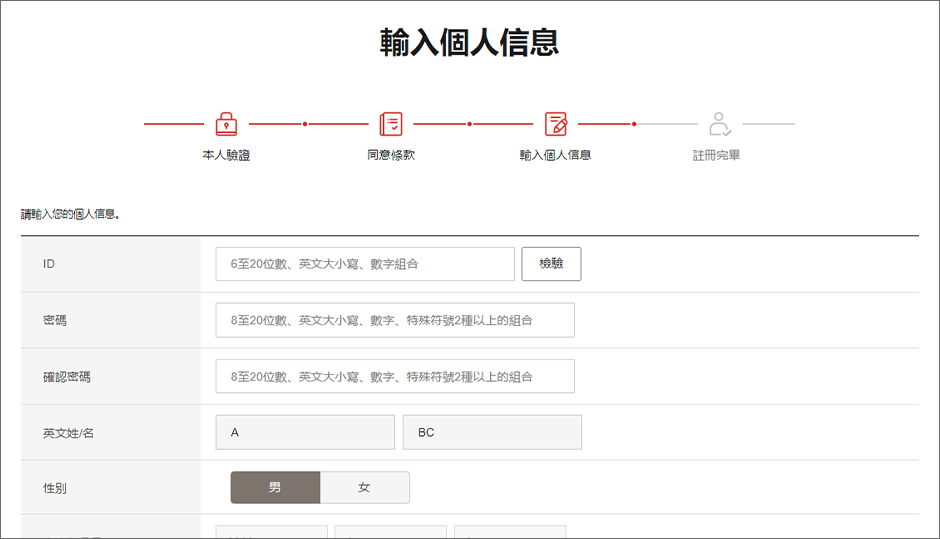Open the first partially visible box below 性別
Viewport: 940px width, 539px height.
point(272,531)
